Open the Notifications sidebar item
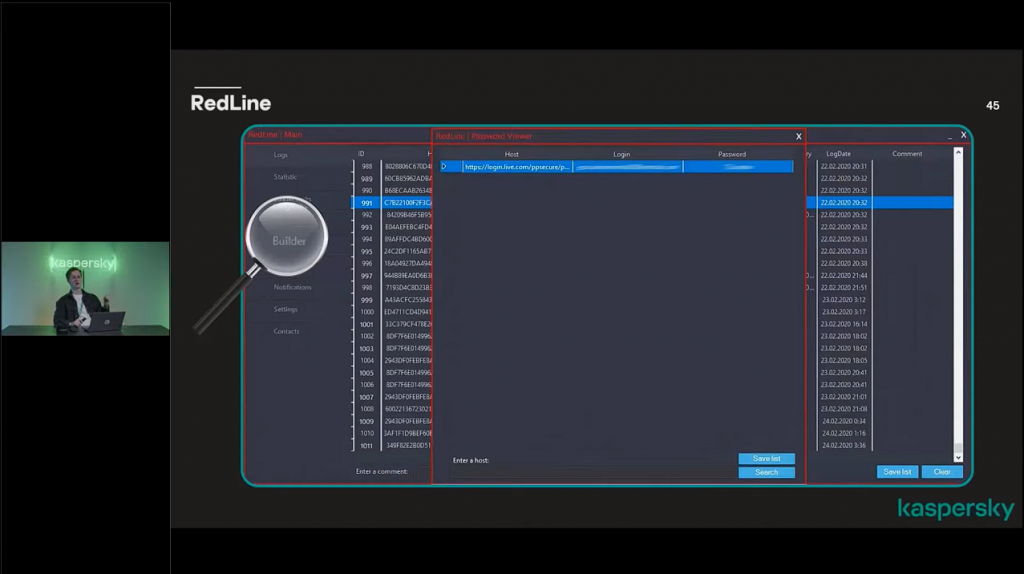This screenshot has height=574, width=1024. [x=292, y=287]
